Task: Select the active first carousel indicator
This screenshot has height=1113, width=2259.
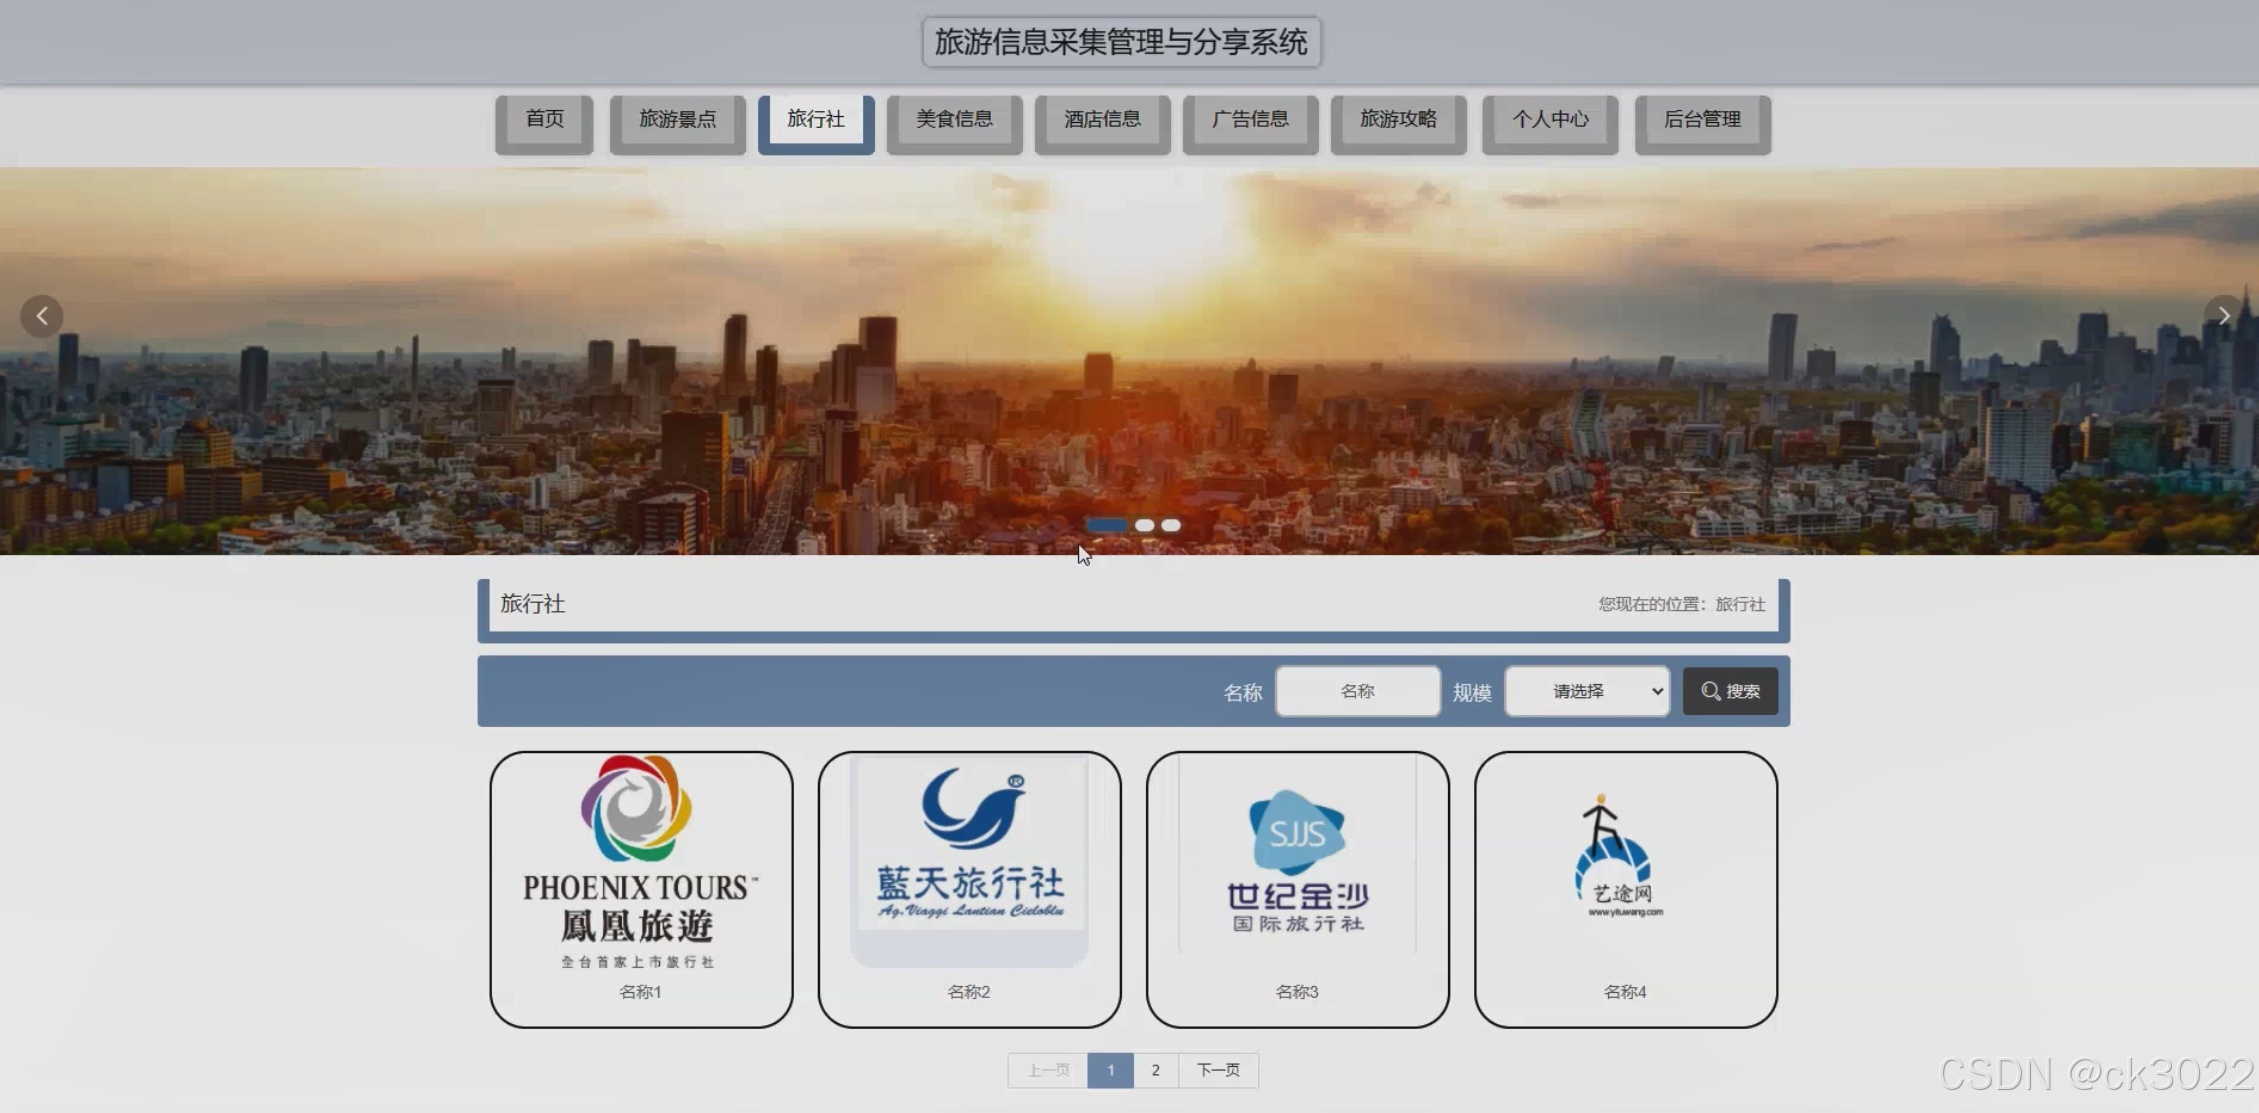Action: (x=1106, y=525)
